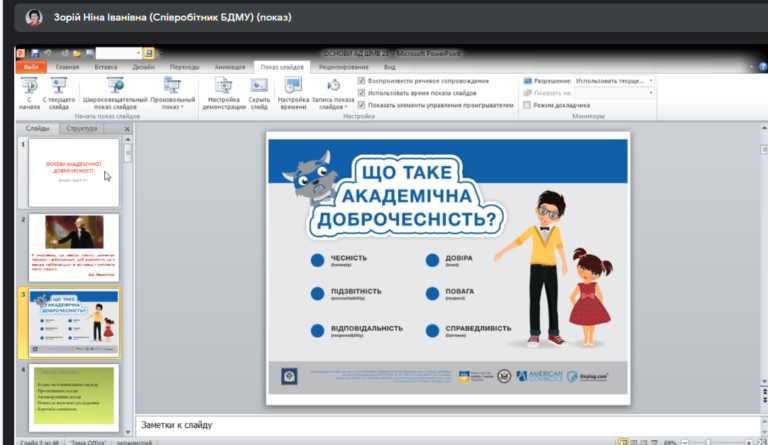
Task: Uncheck 'Использовать время показа слайдов'
Action: click(362, 92)
